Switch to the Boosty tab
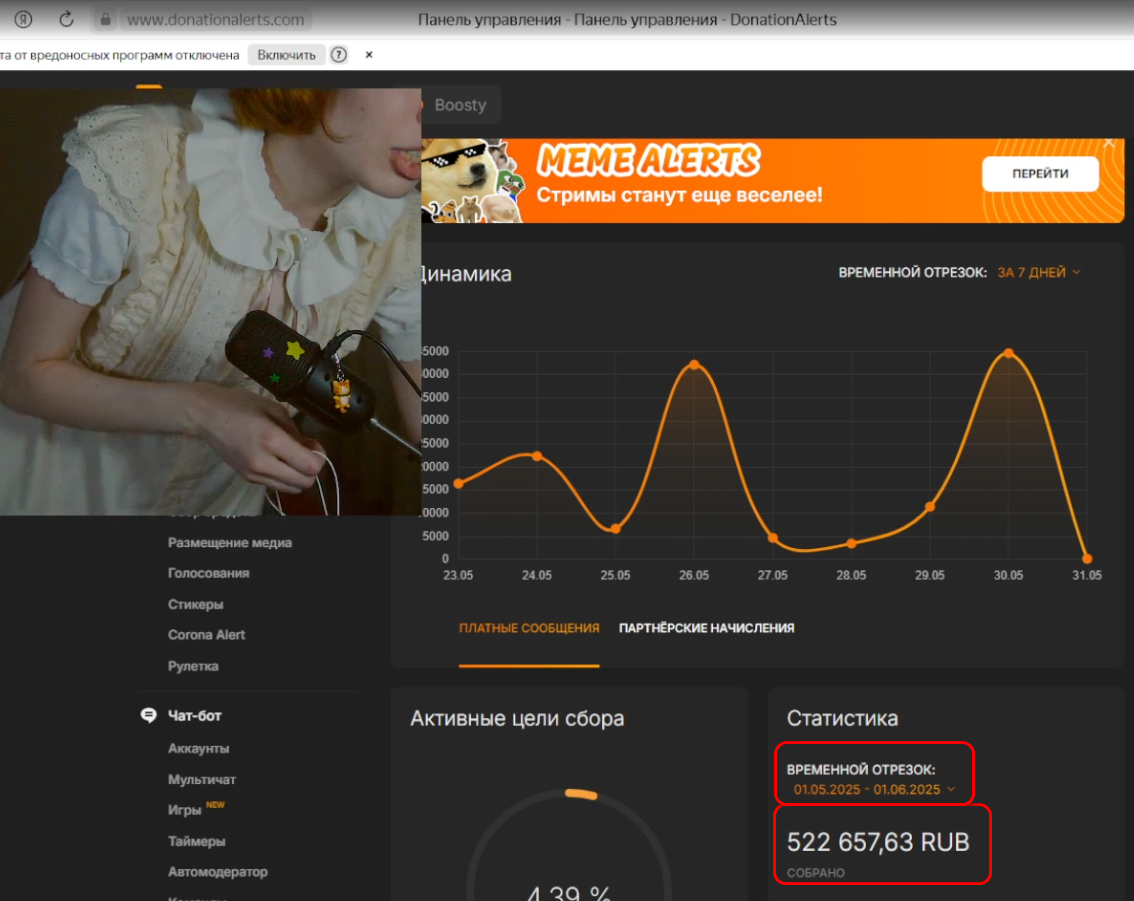 point(460,105)
